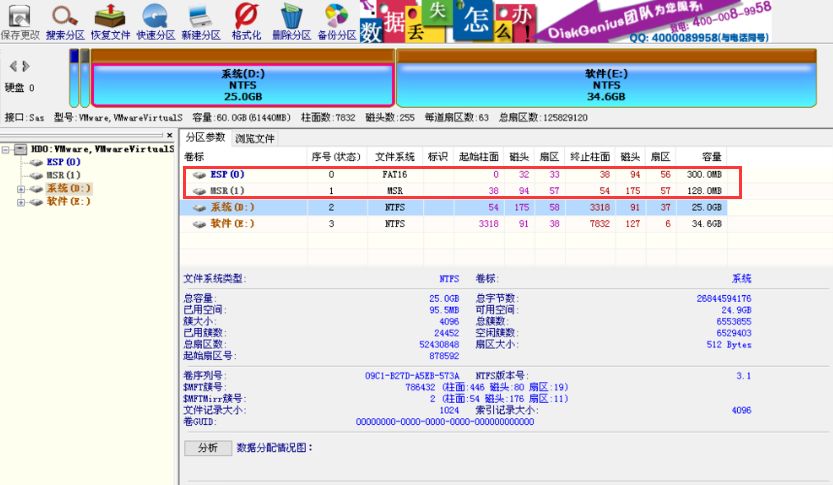This screenshot has width=833, height=485.
Task: Click the Save Changes (保存更改) toolbar icon
Action: coord(20,22)
